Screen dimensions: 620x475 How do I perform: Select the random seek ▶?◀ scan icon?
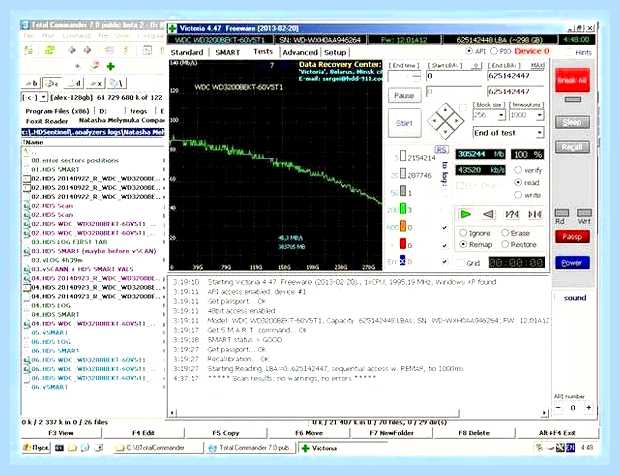[x=512, y=214]
